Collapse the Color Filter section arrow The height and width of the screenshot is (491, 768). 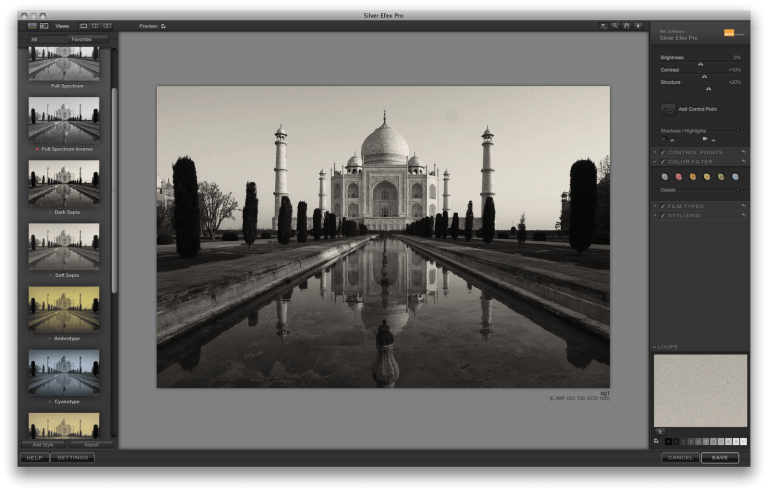[x=655, y=162]
